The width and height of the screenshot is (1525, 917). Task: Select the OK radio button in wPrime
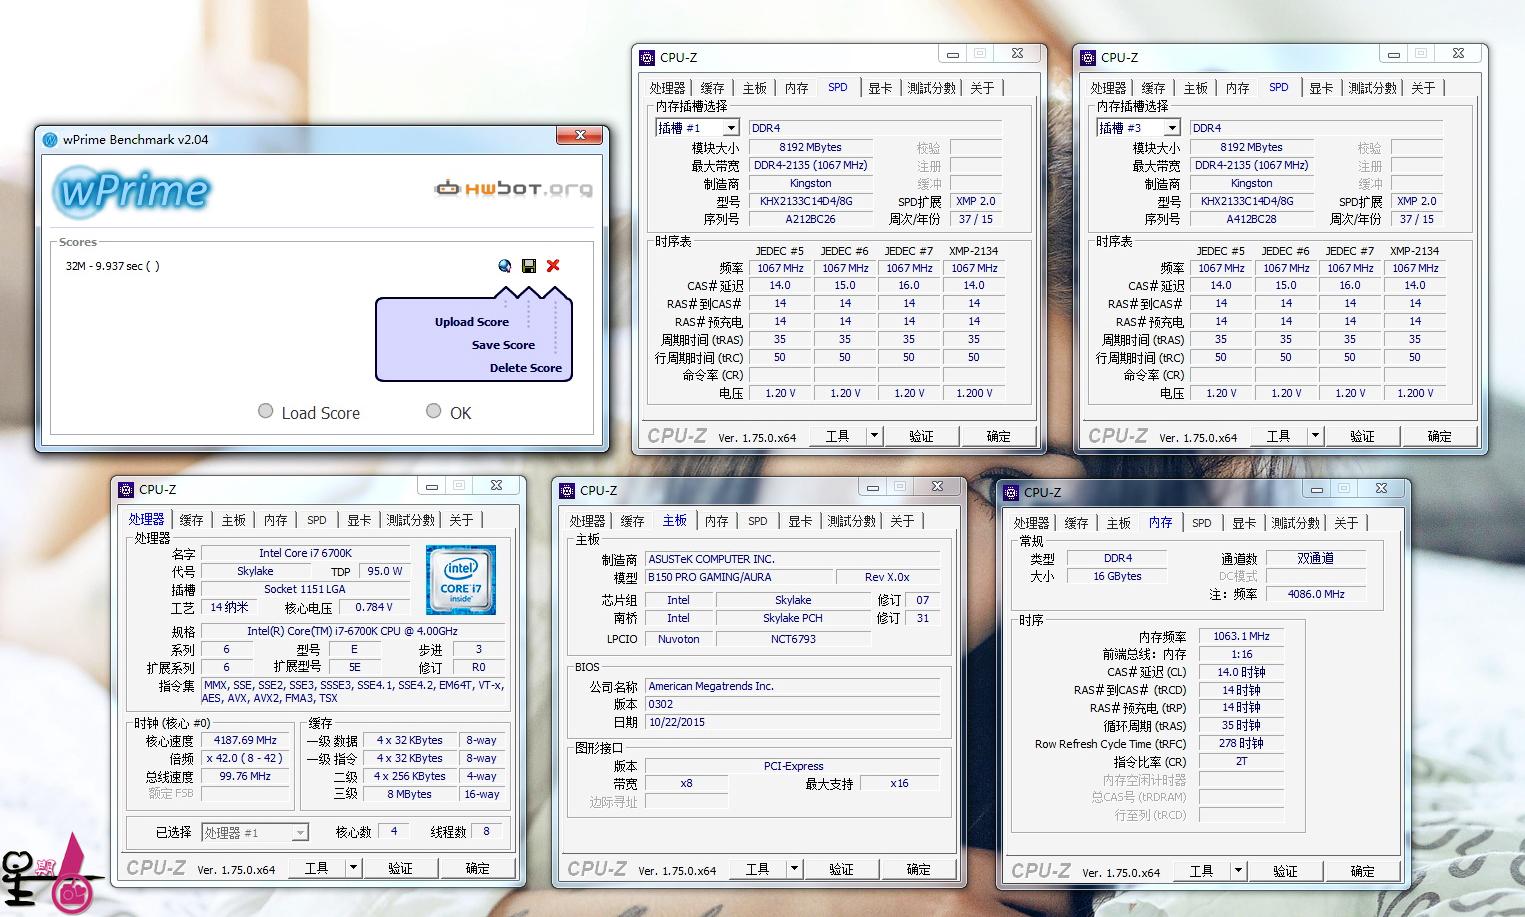pyautogui.click(x=433, y=411)
